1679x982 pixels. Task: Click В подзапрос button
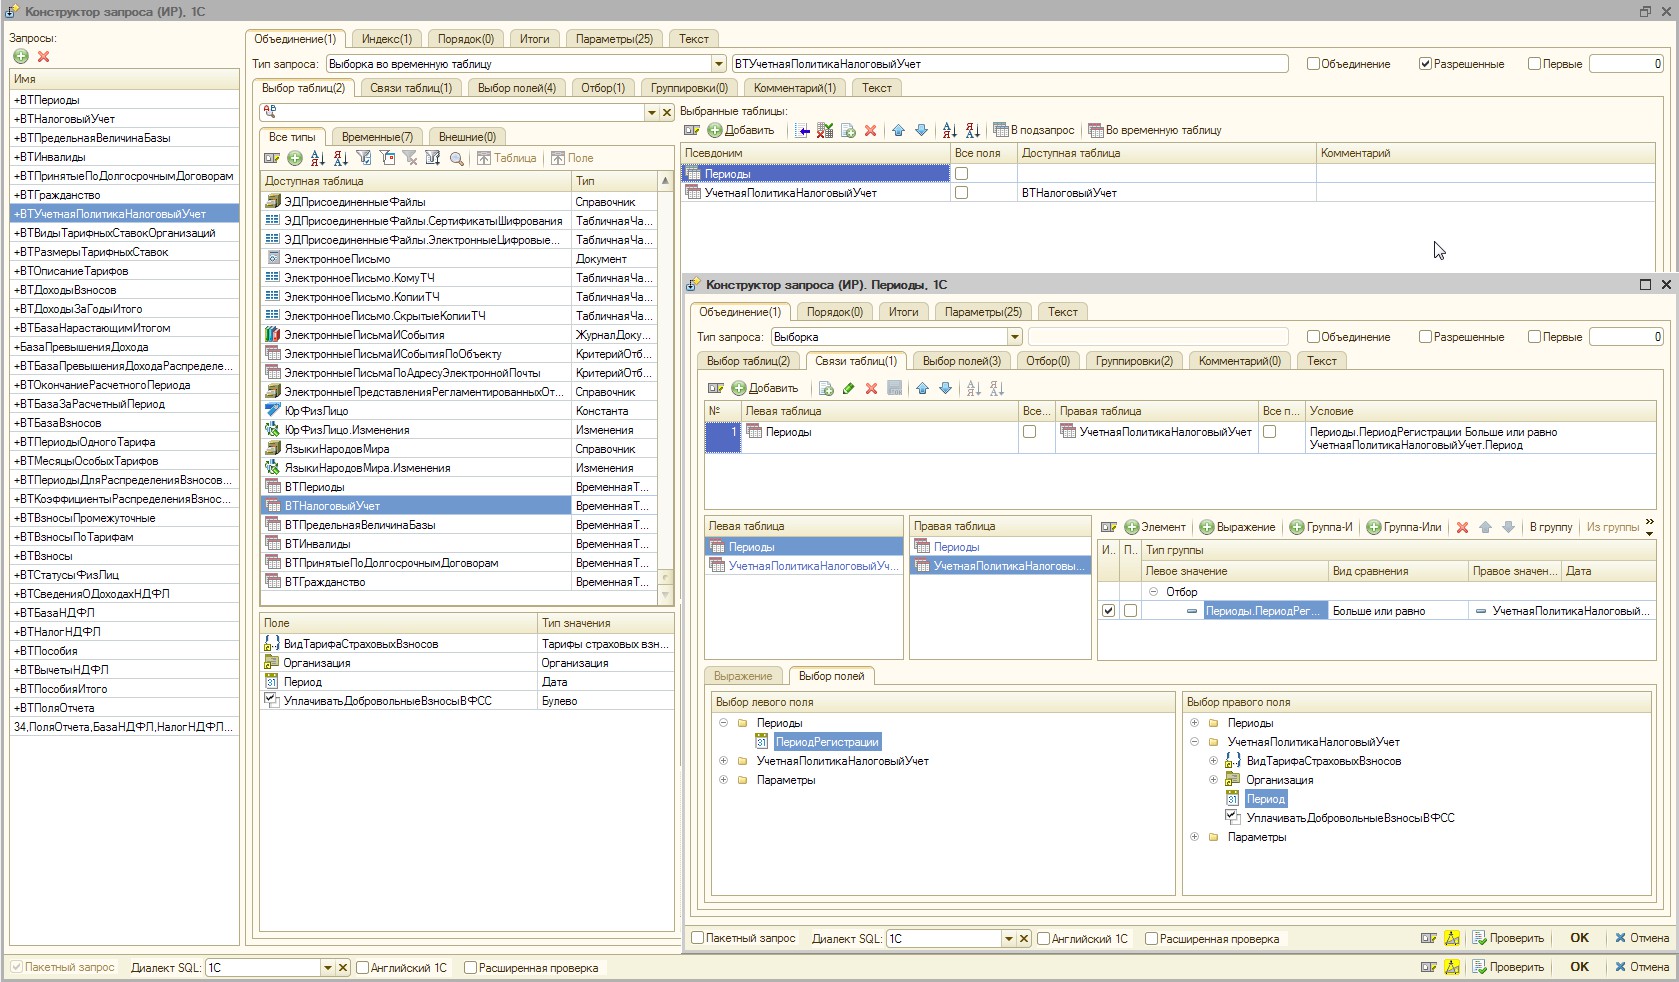tap(1033, 130)
